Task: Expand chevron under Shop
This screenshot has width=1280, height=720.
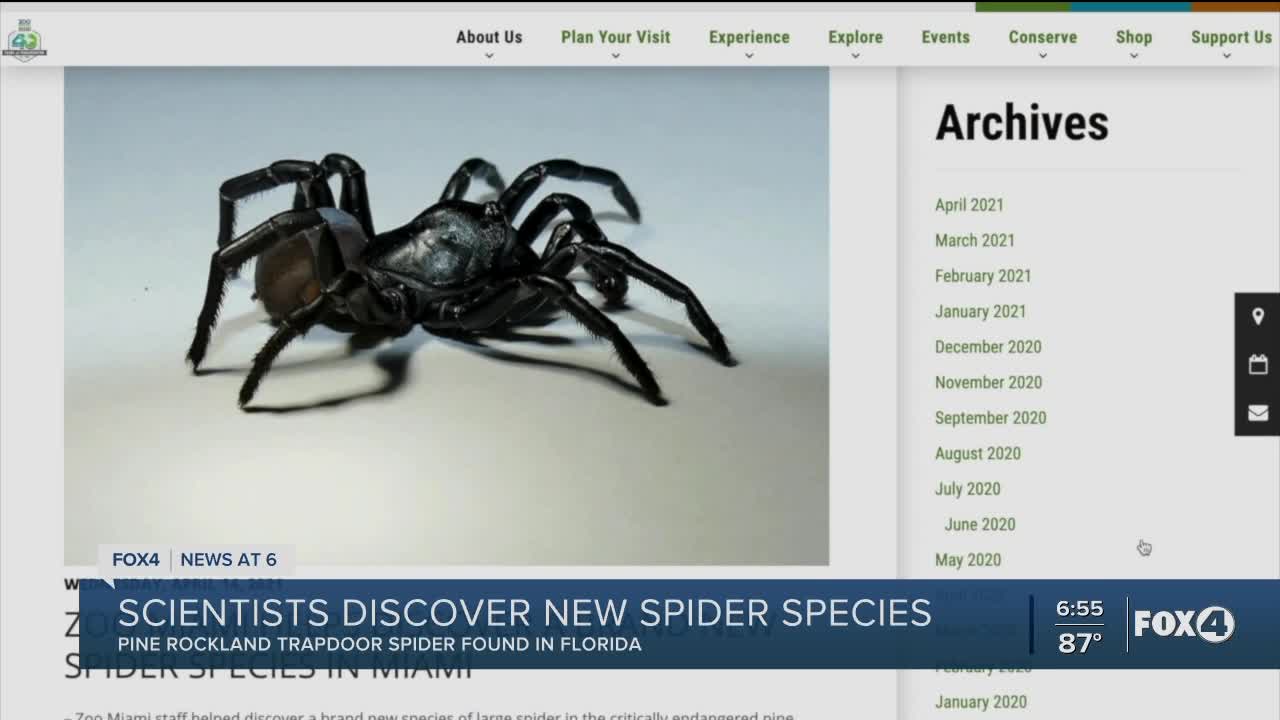Action: coord(1134,56)
